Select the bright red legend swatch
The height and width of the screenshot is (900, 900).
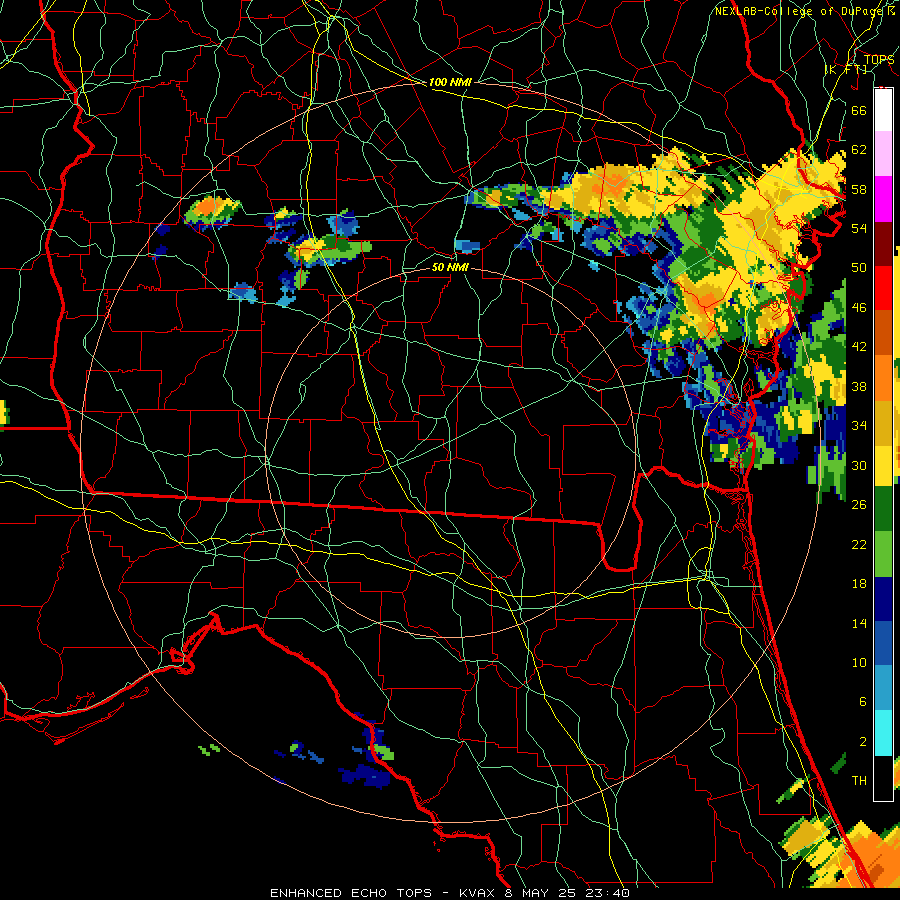tap(883, 288)
